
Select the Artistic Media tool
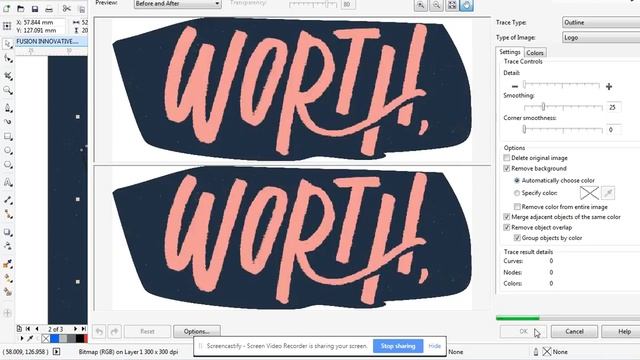7,122
